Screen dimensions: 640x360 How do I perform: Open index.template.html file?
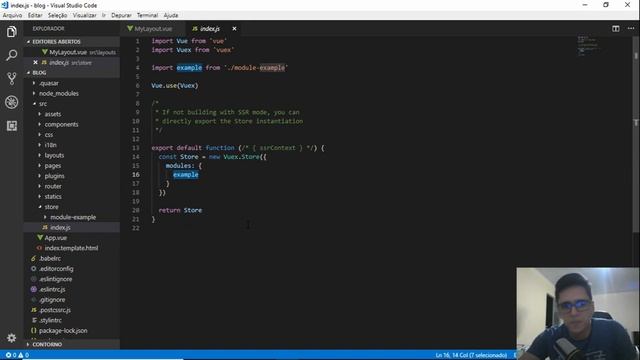pyautogui.click(x=72, y=248)
